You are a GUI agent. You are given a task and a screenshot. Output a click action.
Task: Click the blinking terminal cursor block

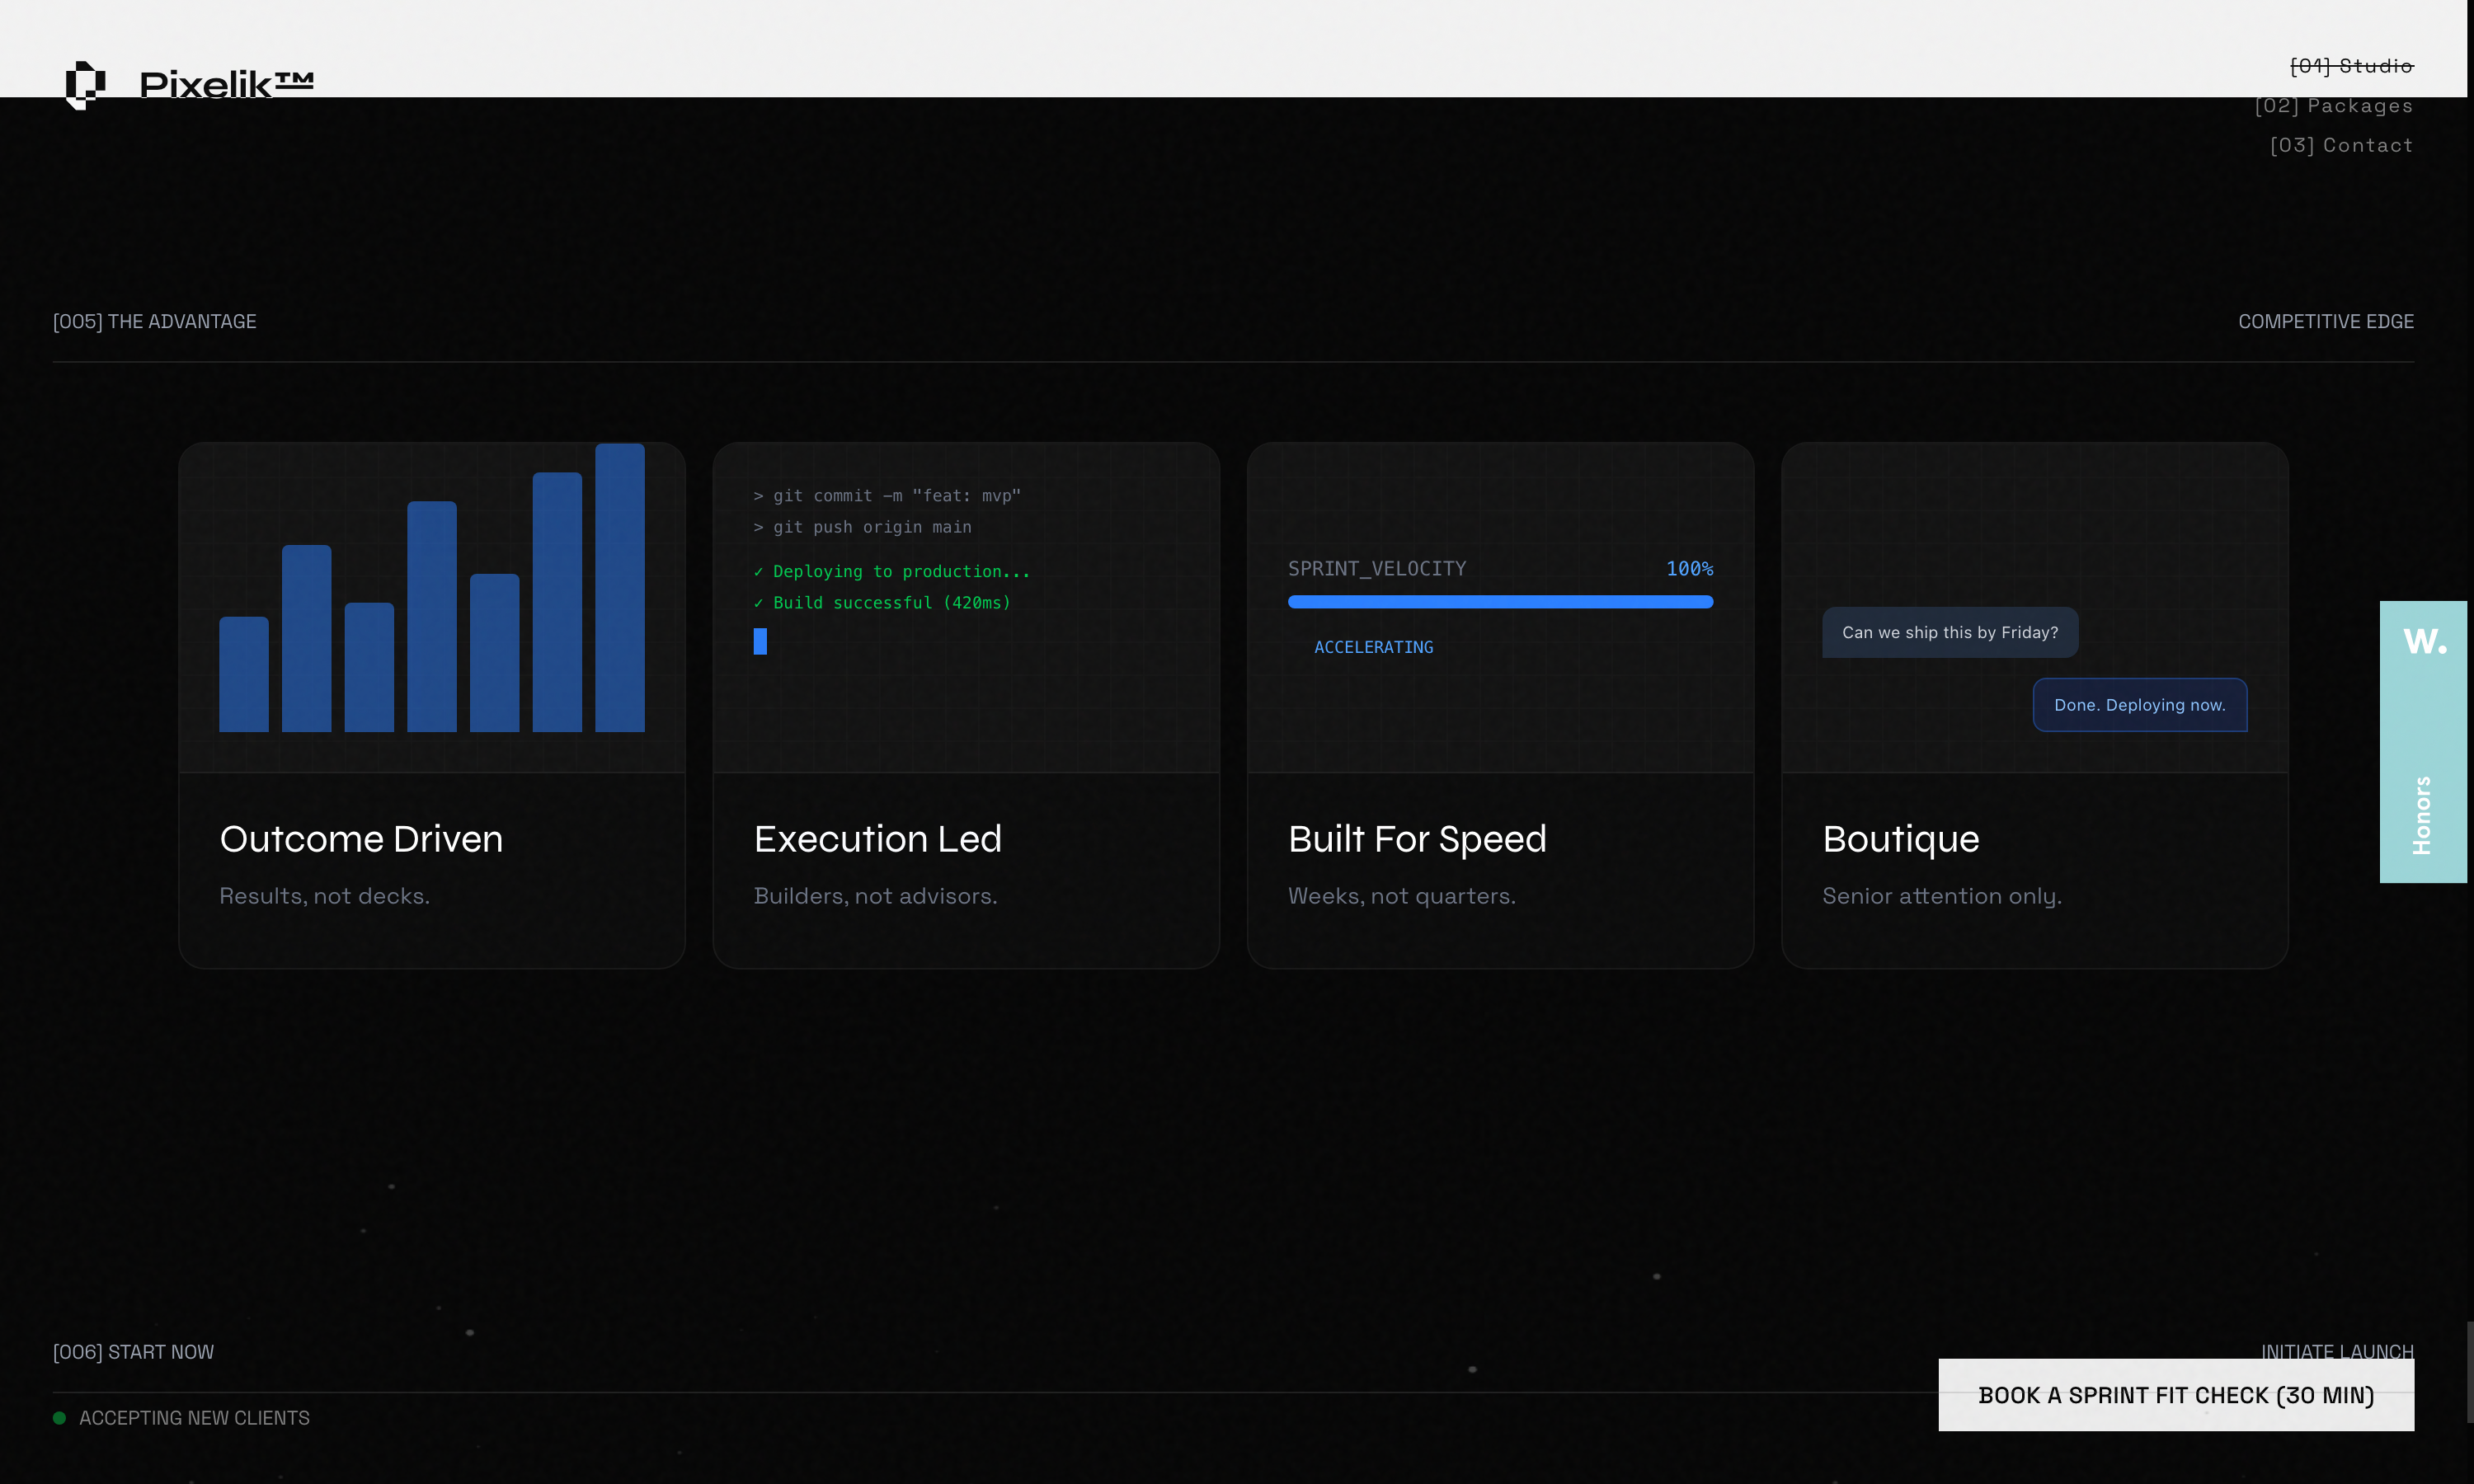click(x=760, y=641)
